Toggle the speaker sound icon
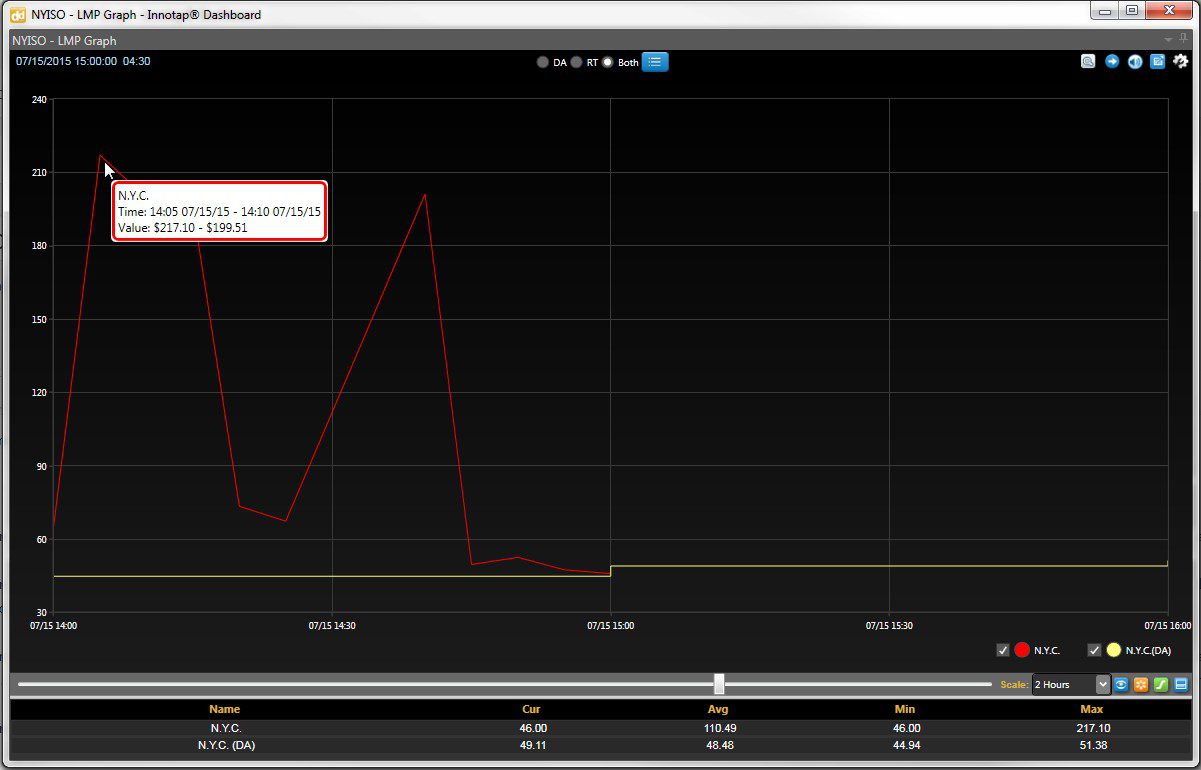The width and height of the screenshot is (1201, 770). coord(1135,62)
